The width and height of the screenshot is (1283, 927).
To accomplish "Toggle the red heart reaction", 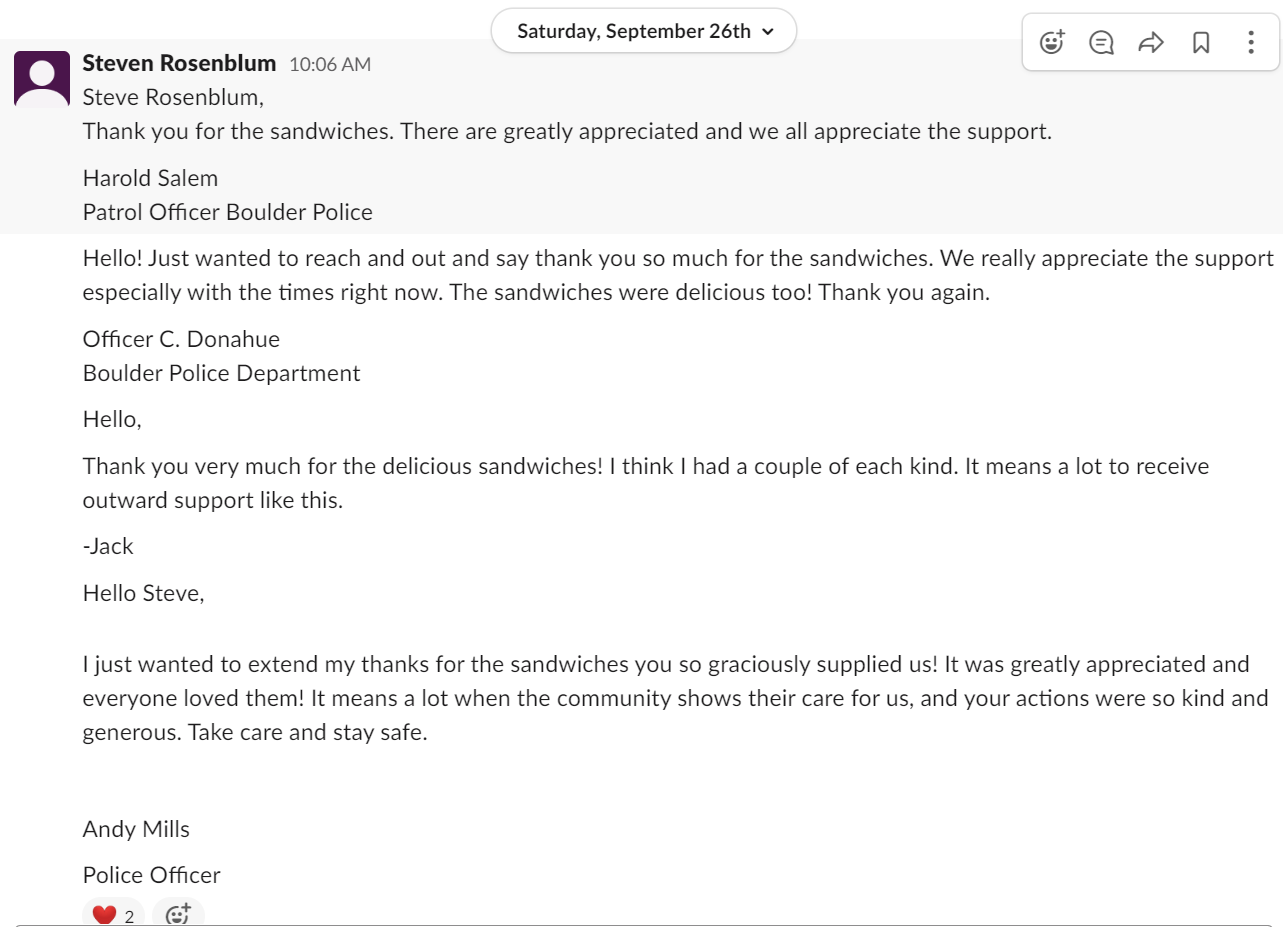I will pyautogui.click(x=113, y=914).
